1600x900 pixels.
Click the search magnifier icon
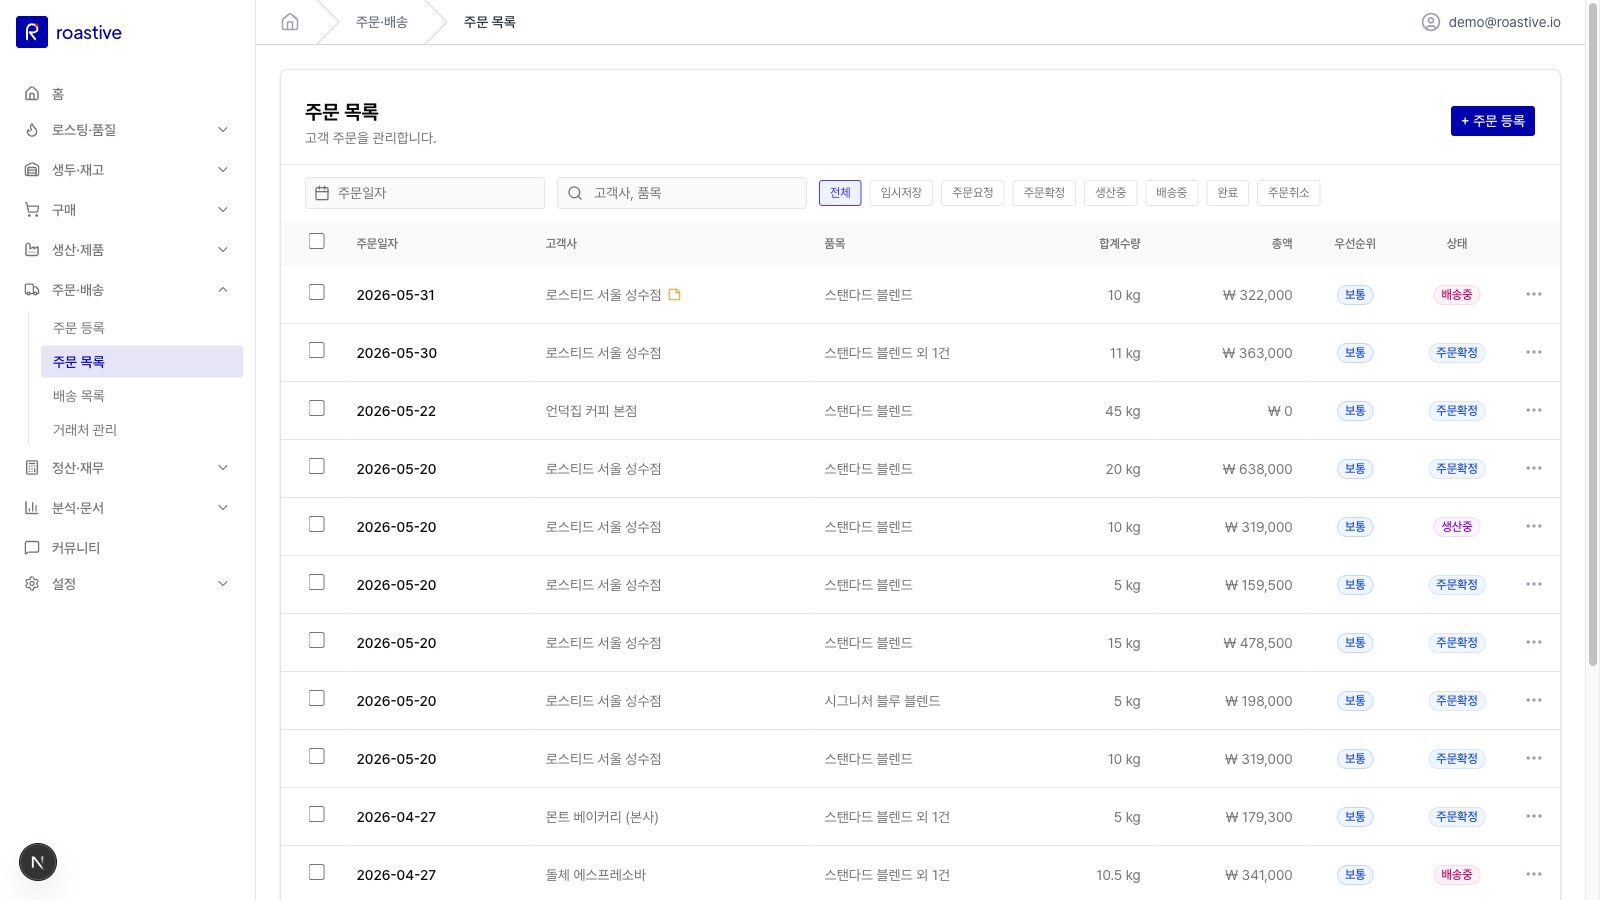click(575, 193)
